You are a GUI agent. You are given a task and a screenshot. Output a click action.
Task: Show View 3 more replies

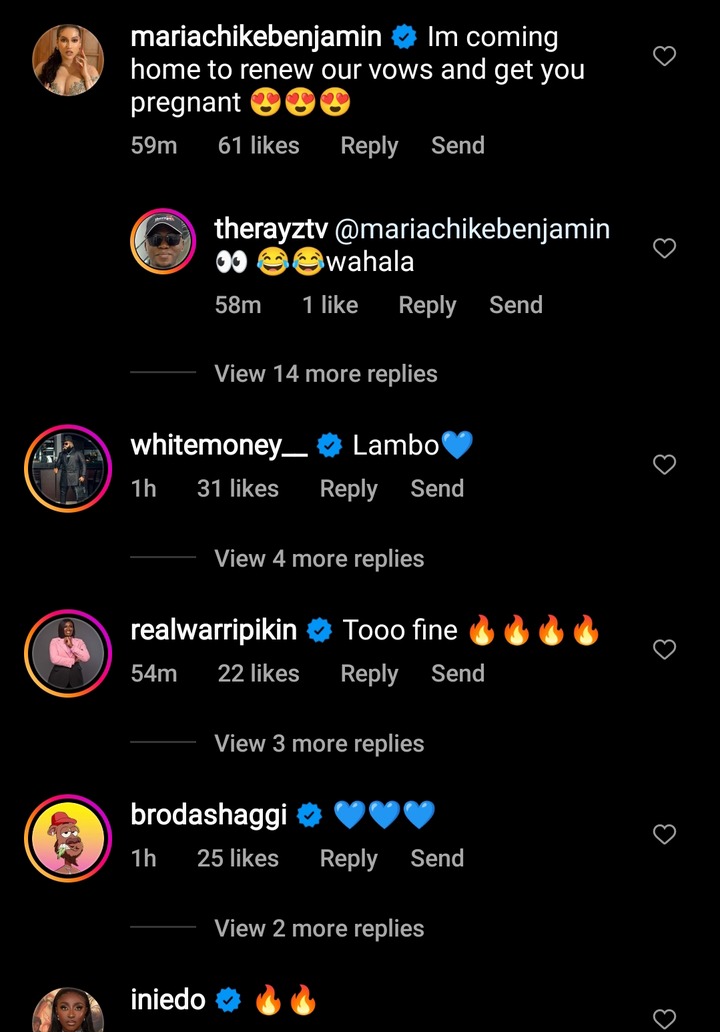pyautogui.click(x=319, y=744)
